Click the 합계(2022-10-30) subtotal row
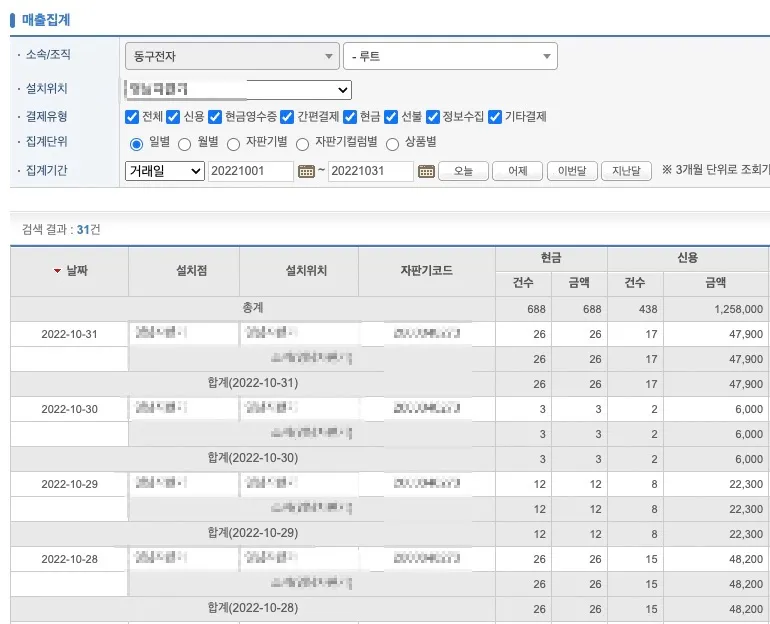The image size is (770, 624). [x=253, y=458]
